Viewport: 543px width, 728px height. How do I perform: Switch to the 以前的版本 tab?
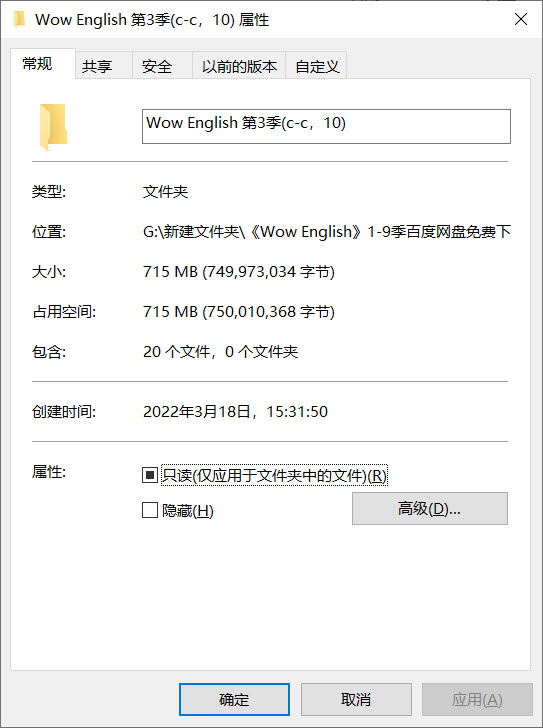tap(239, 66)
